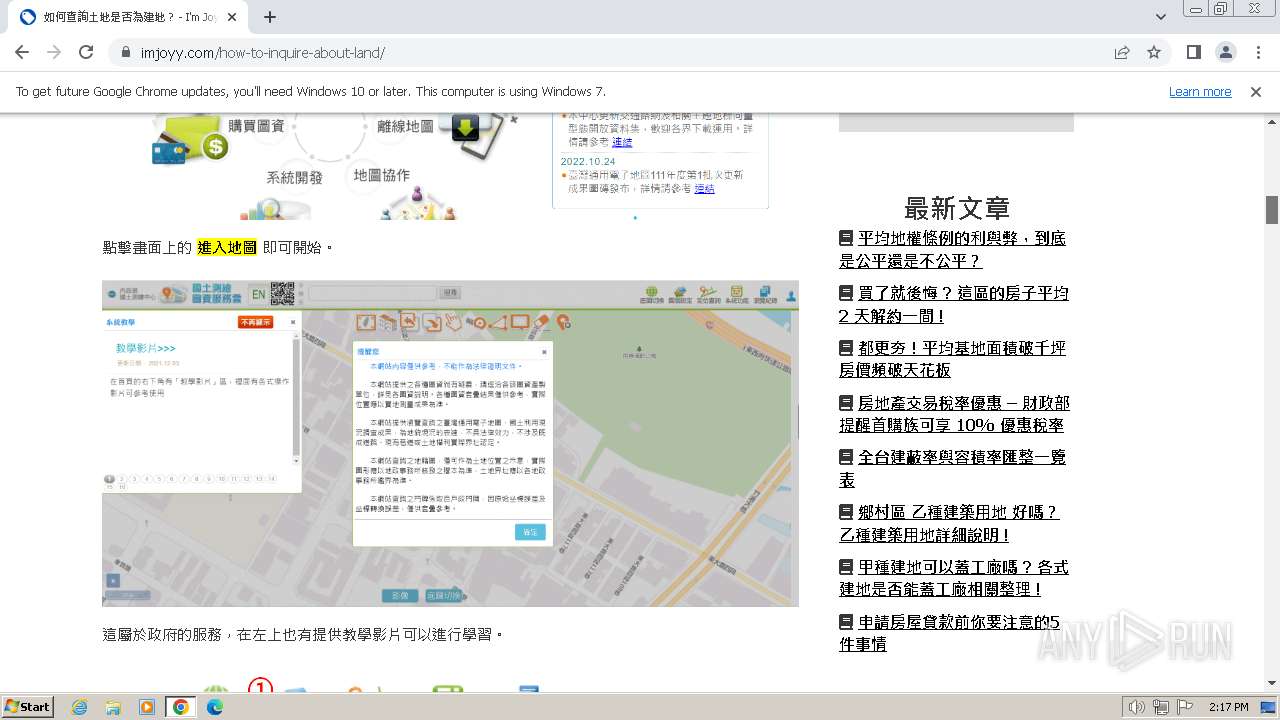Launch Microsoft Edge from taskbar

[x=215, y=707]
